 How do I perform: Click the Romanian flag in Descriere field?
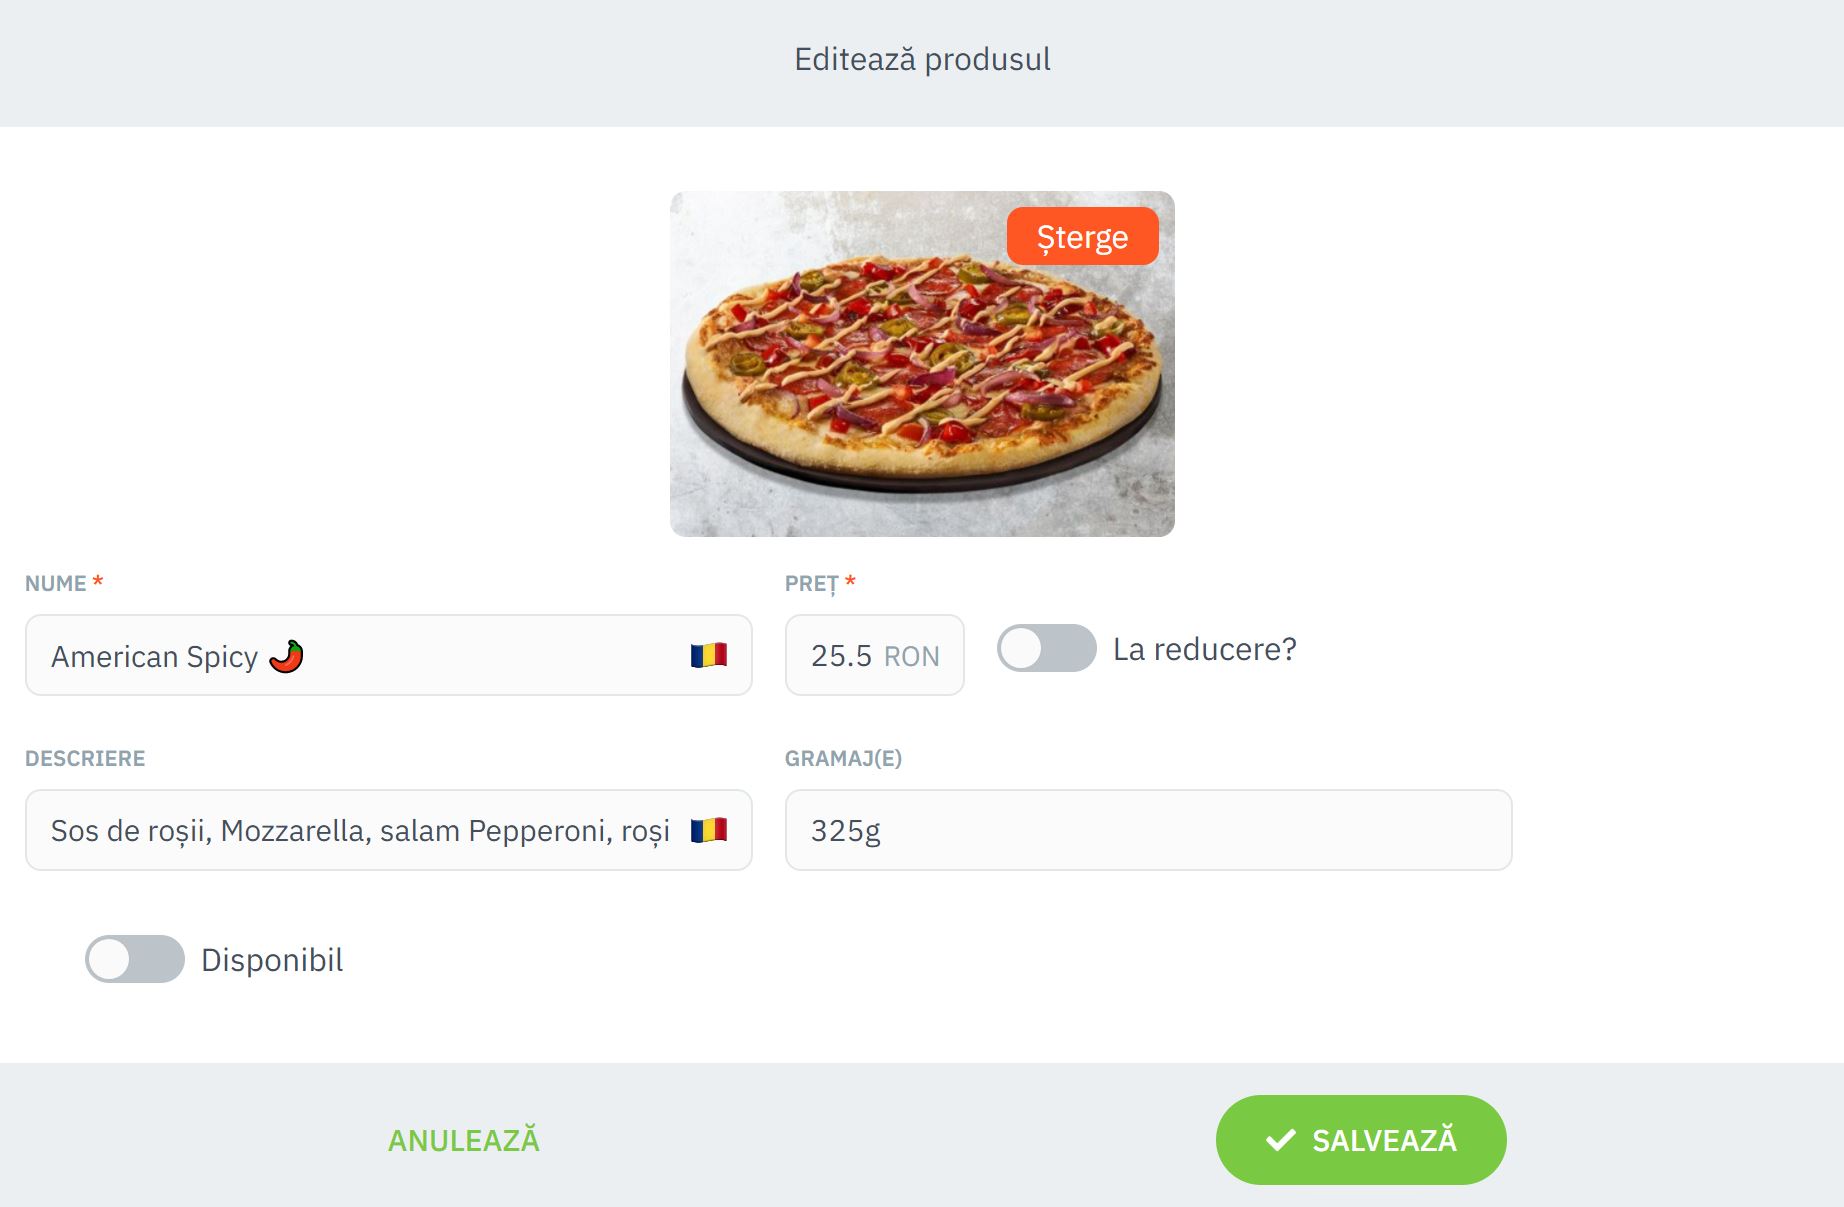point(708,830)
